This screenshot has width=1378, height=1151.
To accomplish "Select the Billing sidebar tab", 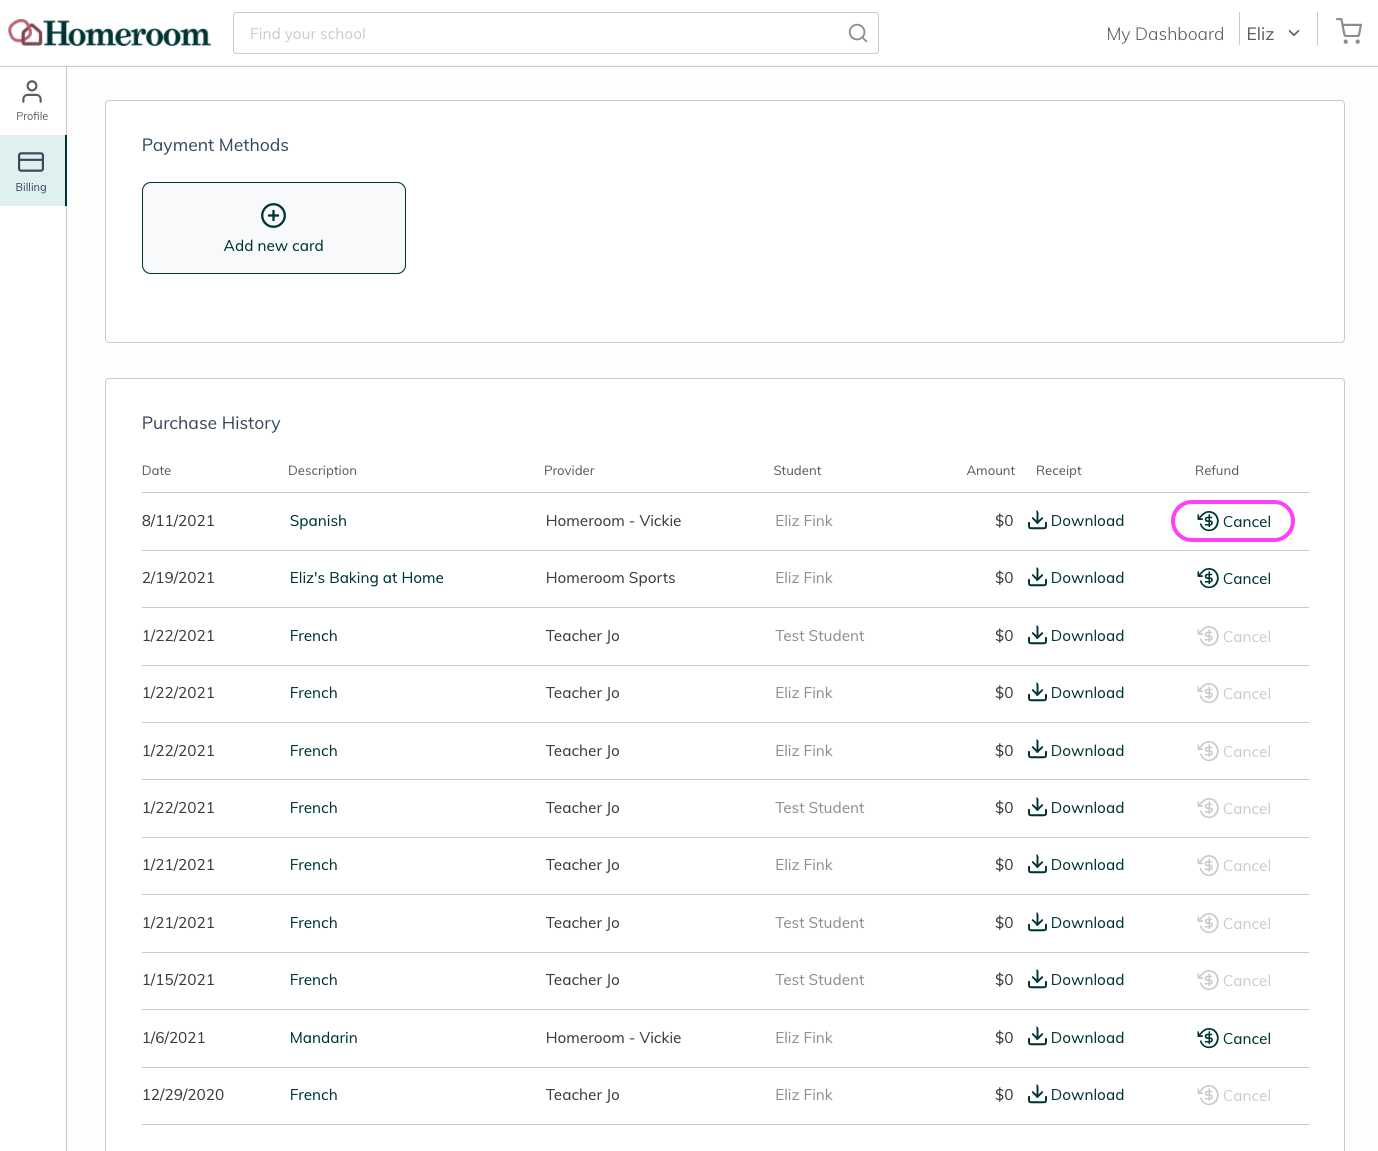I will coord(32,171).
